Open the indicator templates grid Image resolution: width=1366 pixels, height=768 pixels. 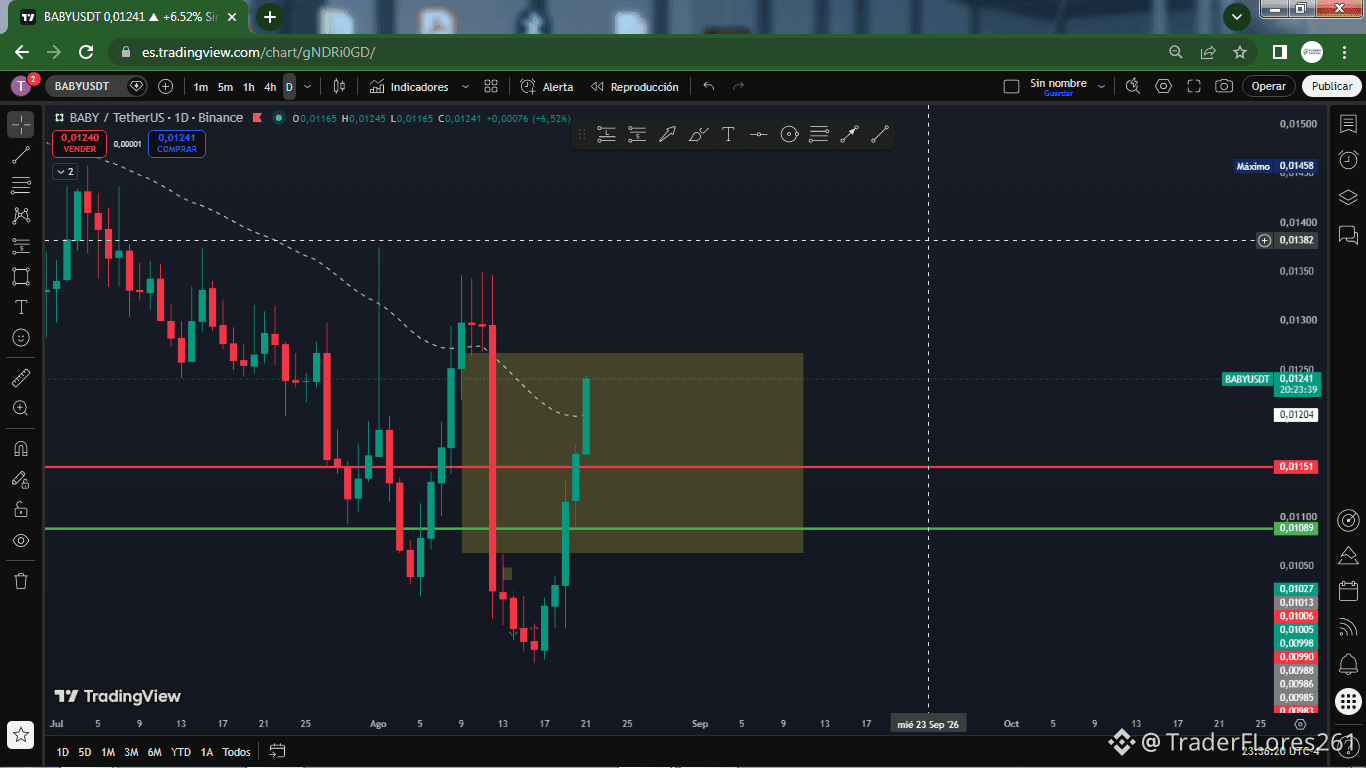[x=491, y=87]
